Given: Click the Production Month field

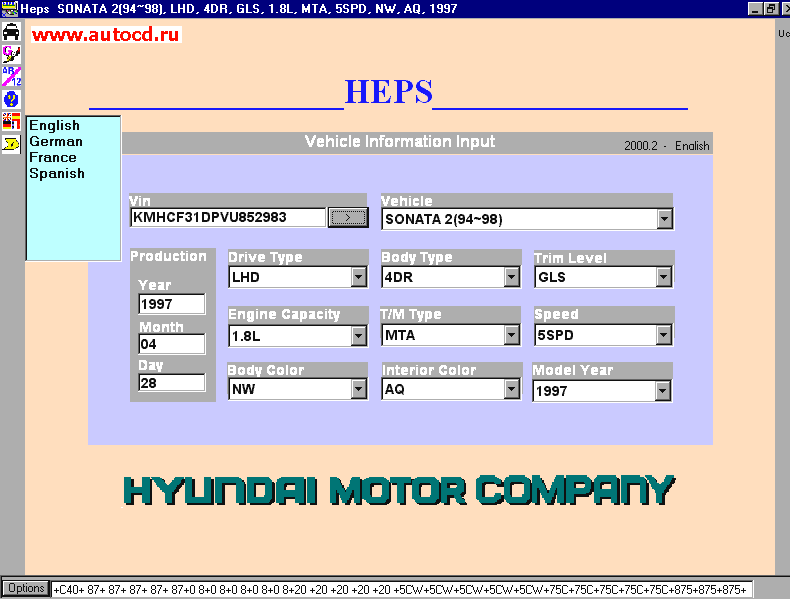Looking at the screenshot, I should click(x=172, y=344).
